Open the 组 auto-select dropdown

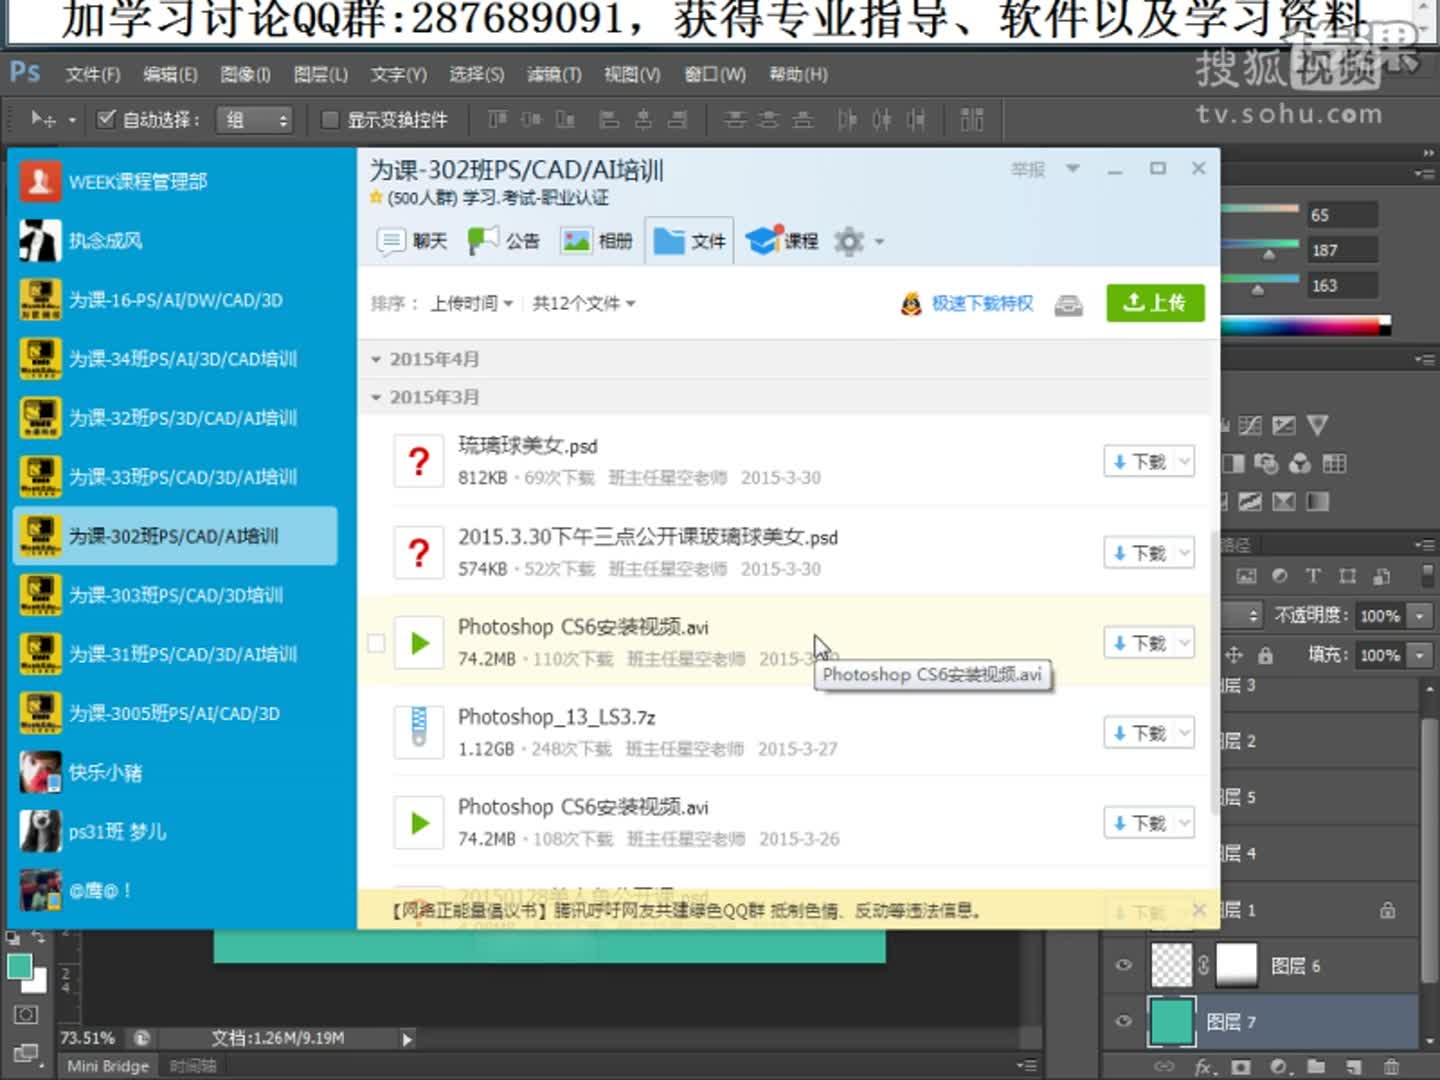click(256, 120)
